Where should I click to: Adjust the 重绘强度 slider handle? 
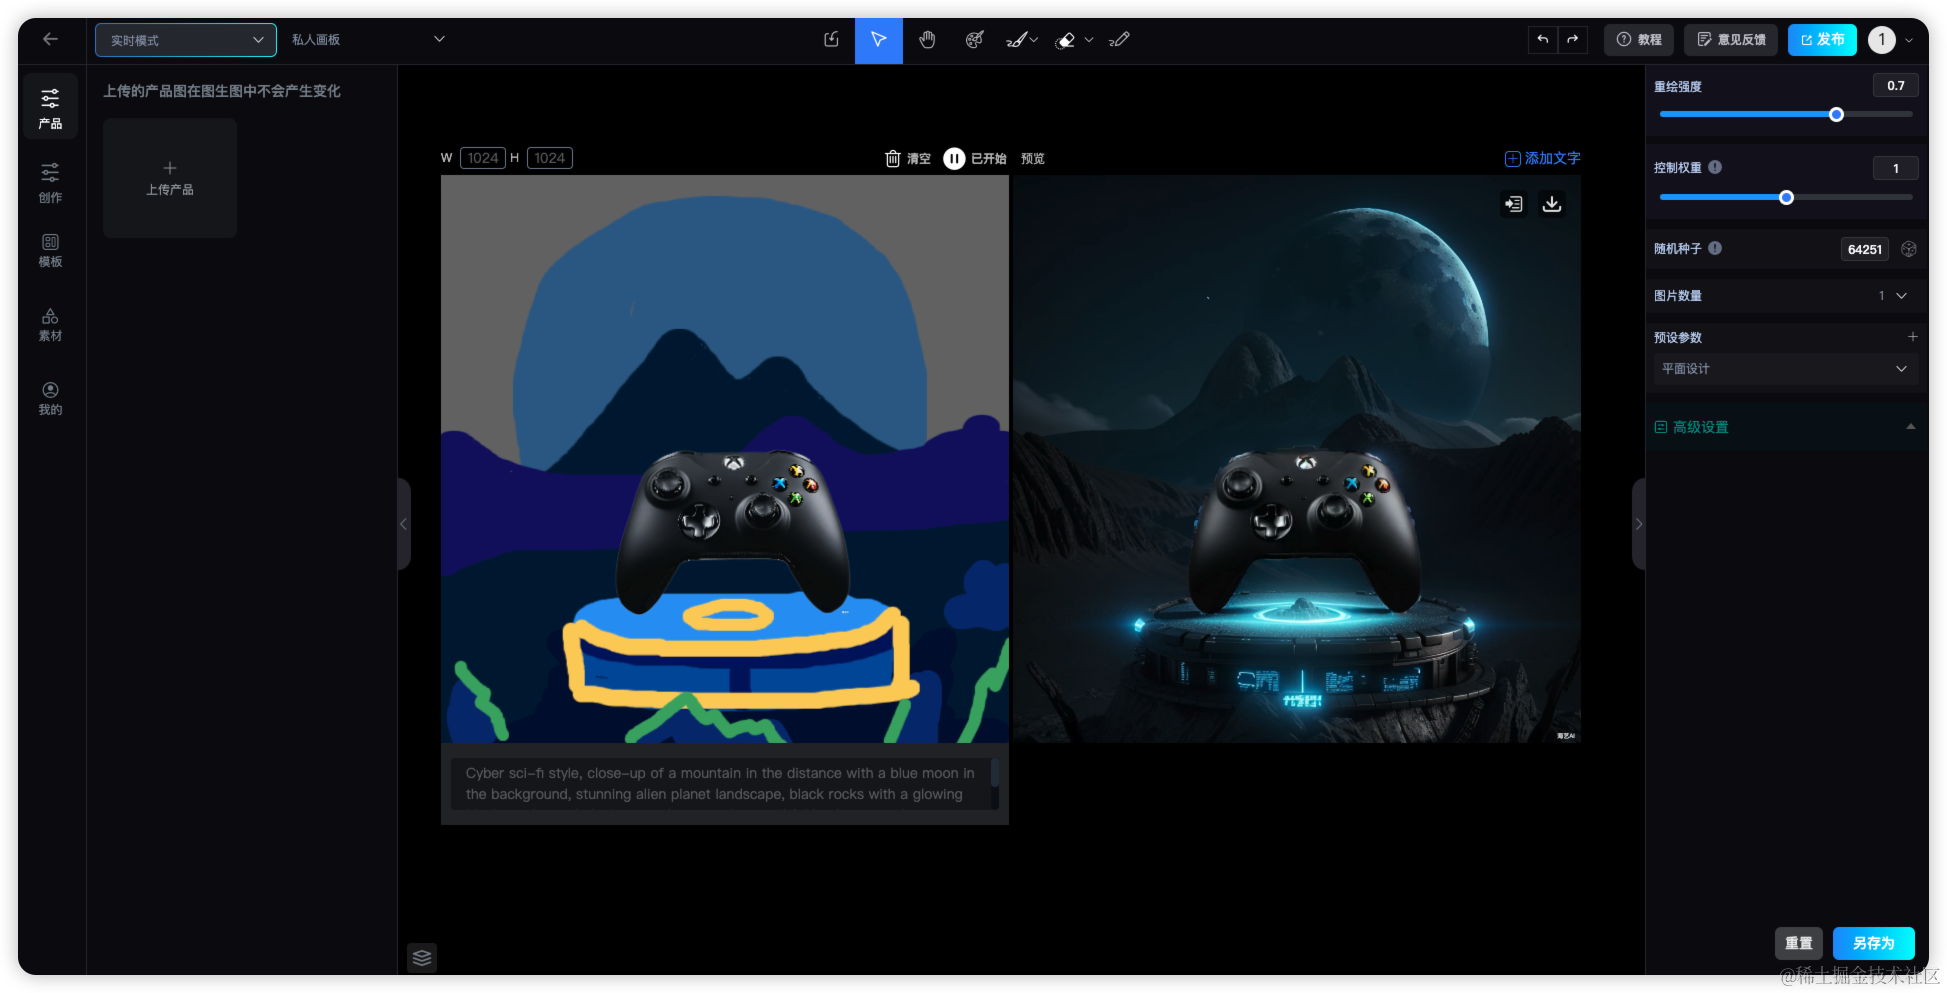(1836, 115)
